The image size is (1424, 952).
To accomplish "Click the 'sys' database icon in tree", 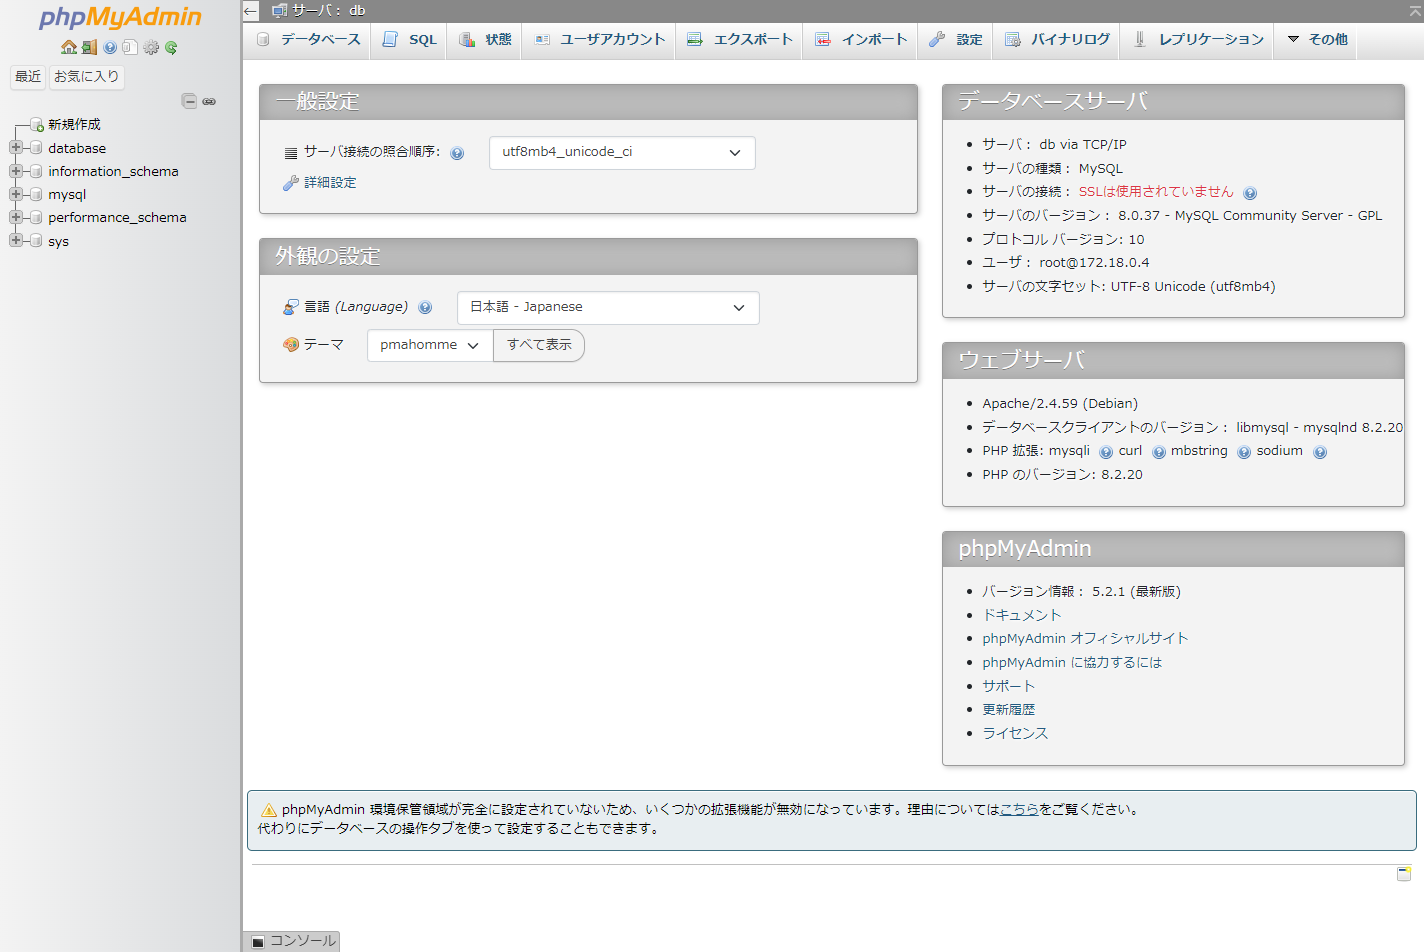I will coord(36,241).
